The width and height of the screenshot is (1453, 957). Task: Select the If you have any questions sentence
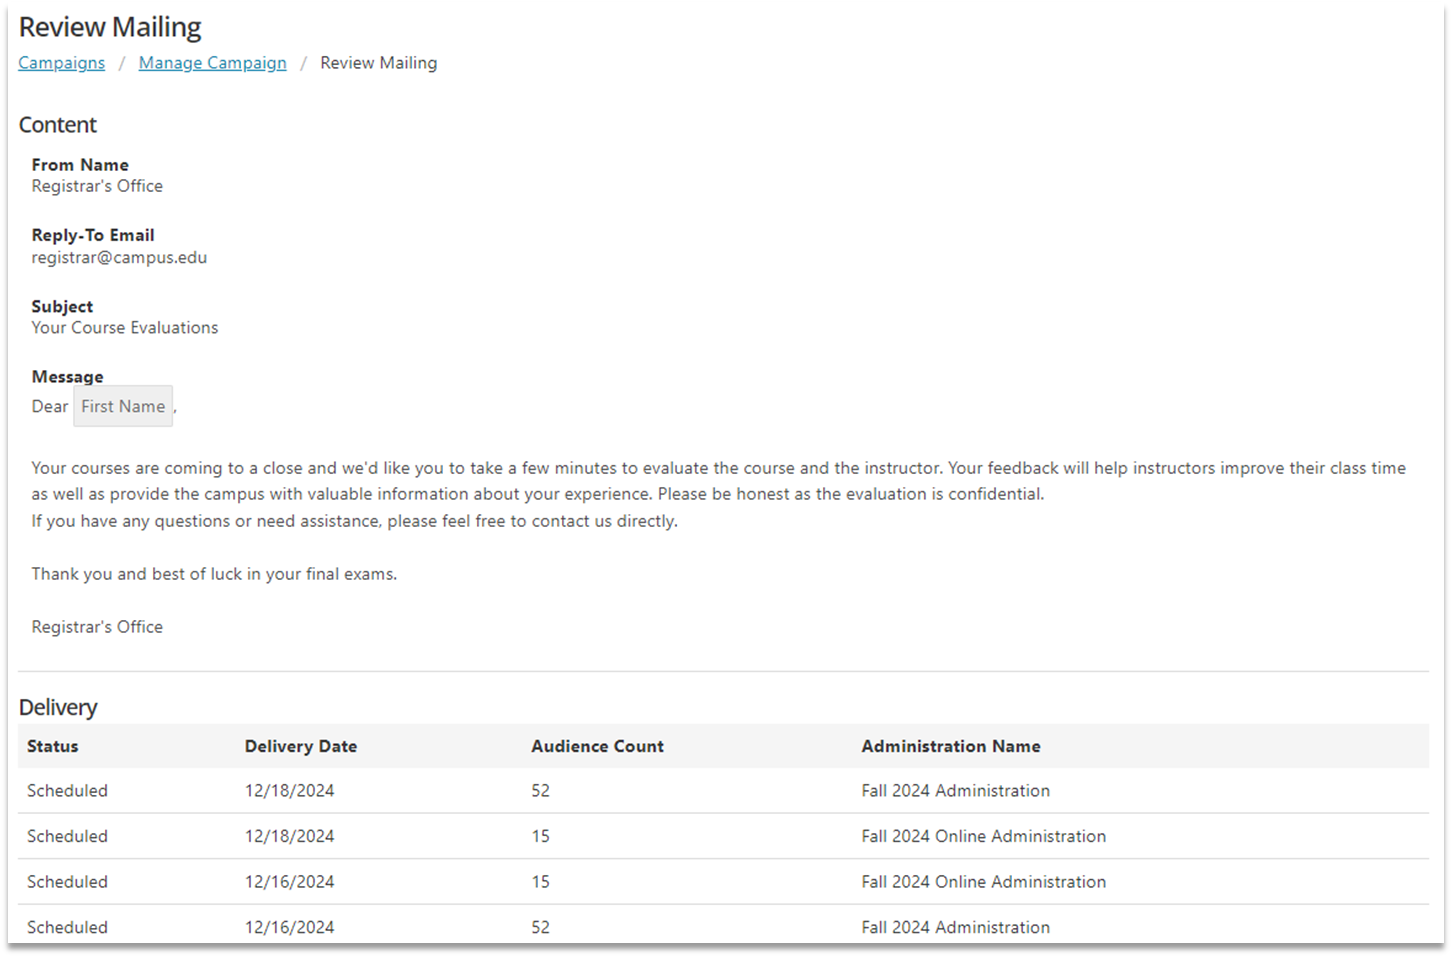point(354,521)
